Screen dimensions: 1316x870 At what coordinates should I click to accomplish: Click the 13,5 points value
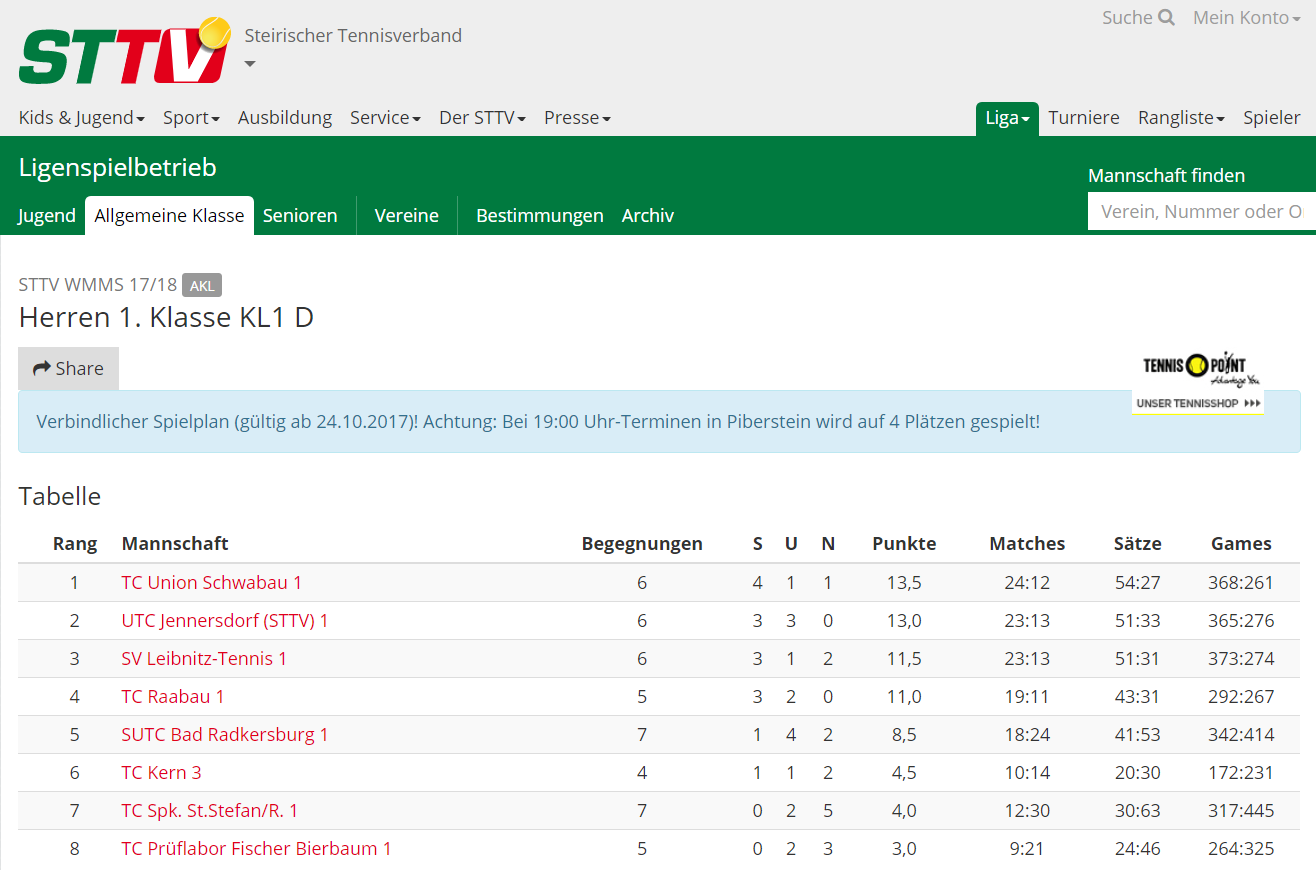pos(904,583)
